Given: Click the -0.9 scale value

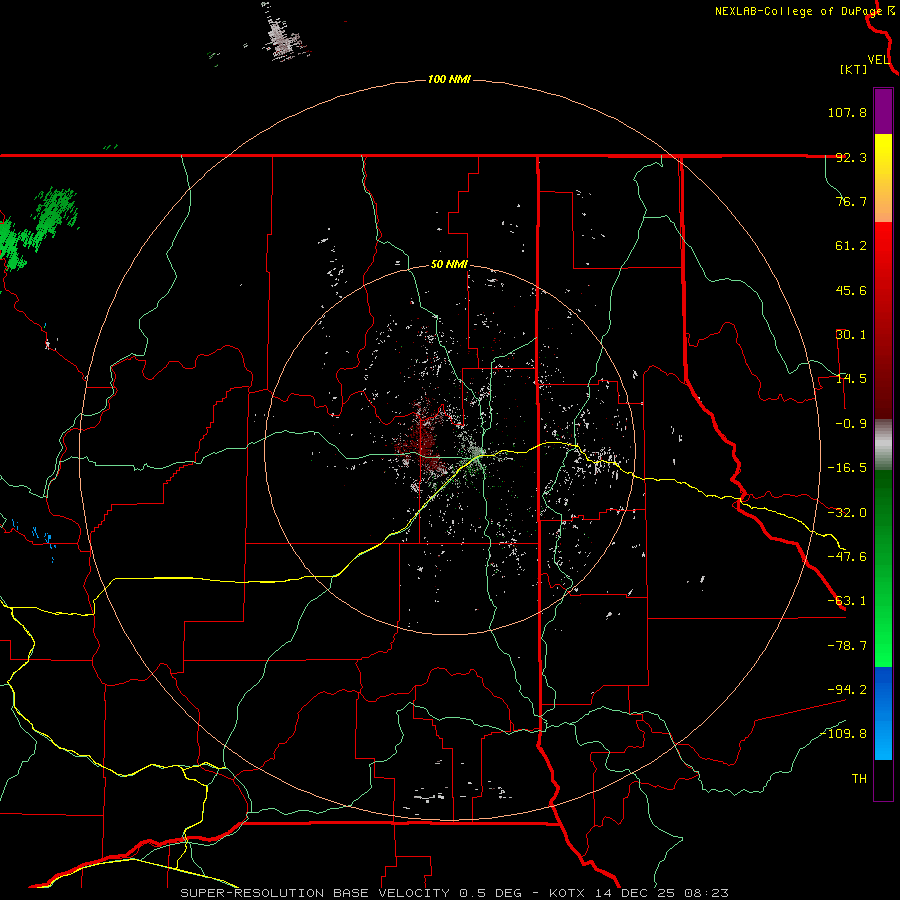Looking at the screenshot, I should tap(851, 424).
